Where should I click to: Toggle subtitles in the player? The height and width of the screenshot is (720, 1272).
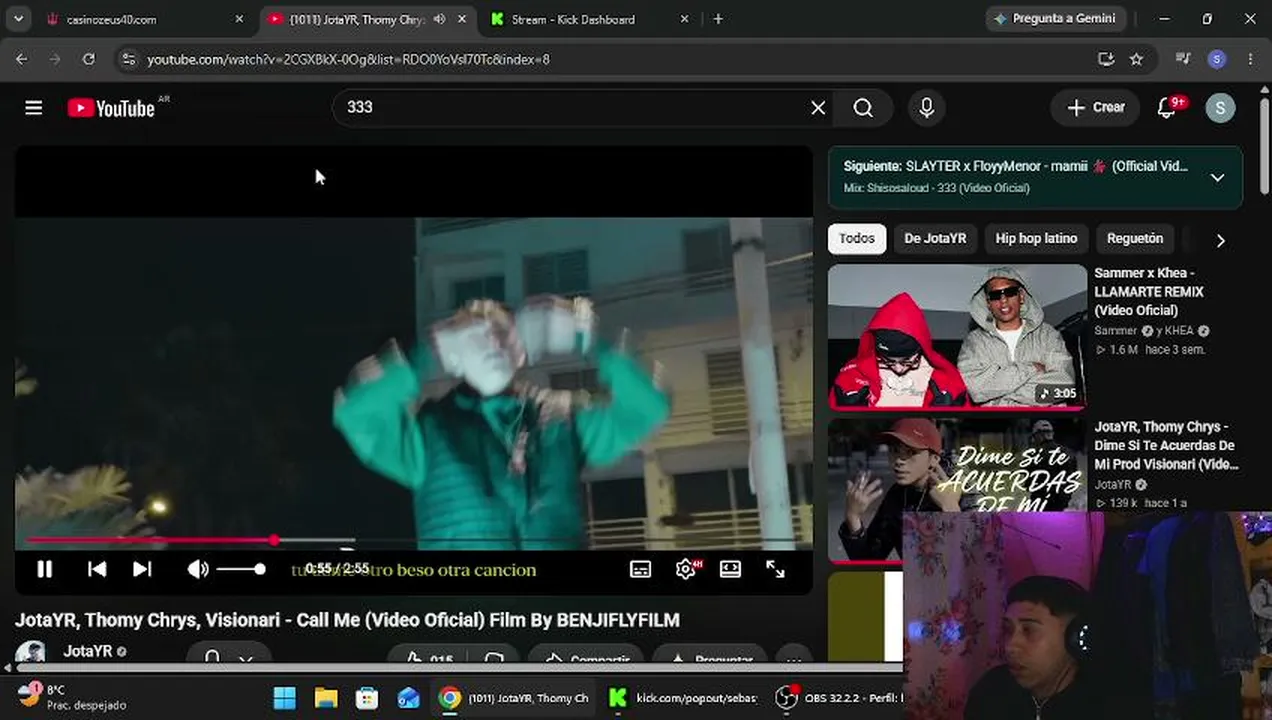pyautogui.click(x=640, y=569)
